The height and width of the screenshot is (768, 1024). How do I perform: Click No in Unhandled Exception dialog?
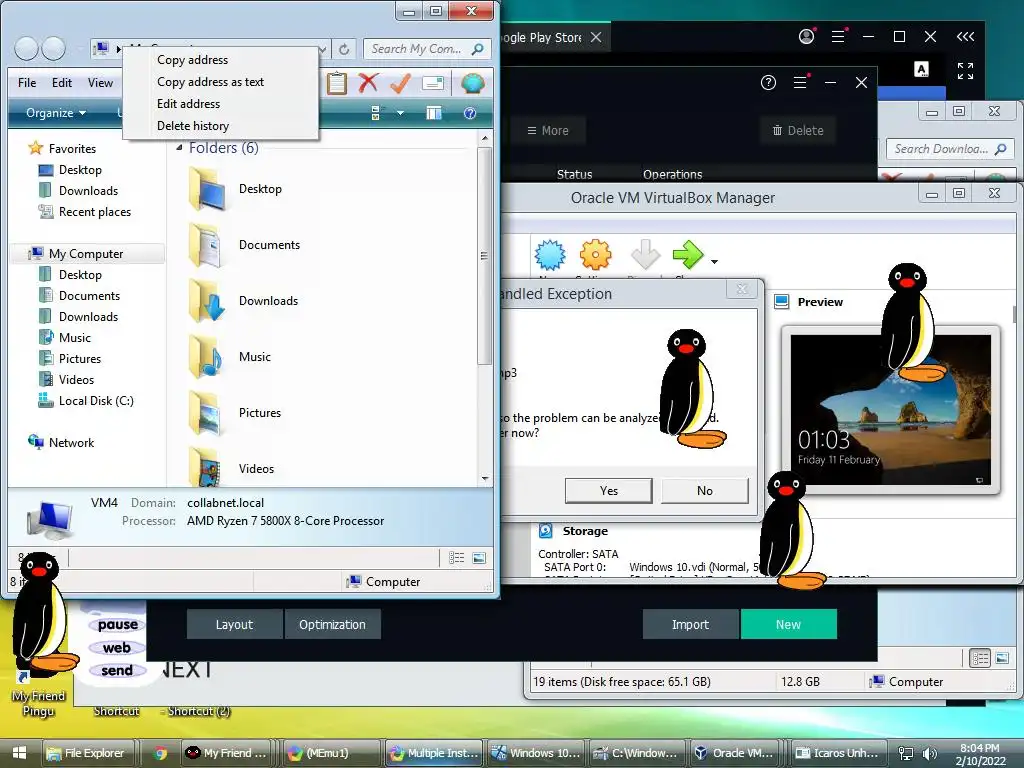tap(705, 490)
